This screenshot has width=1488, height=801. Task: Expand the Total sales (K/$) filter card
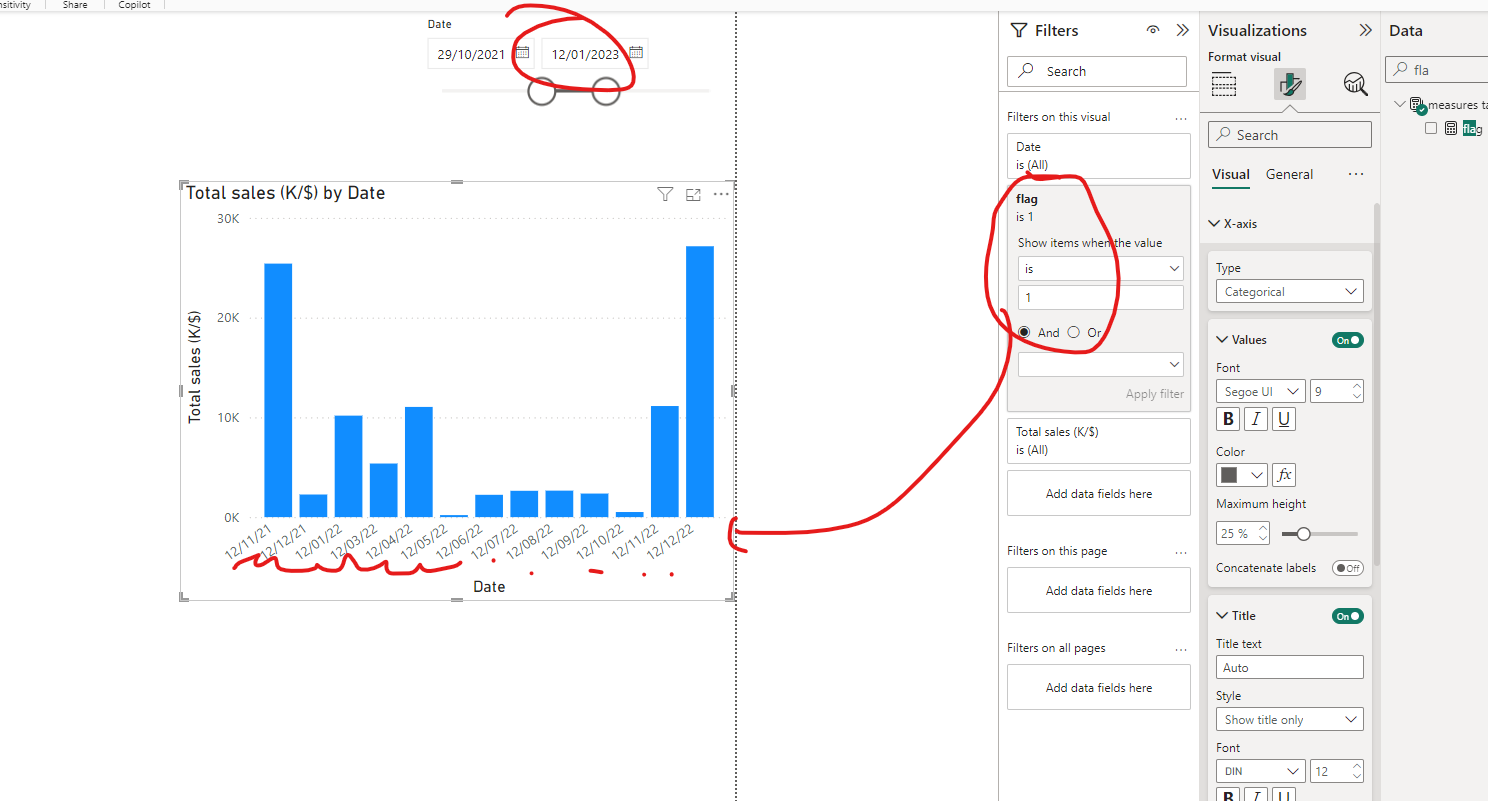1099,441
